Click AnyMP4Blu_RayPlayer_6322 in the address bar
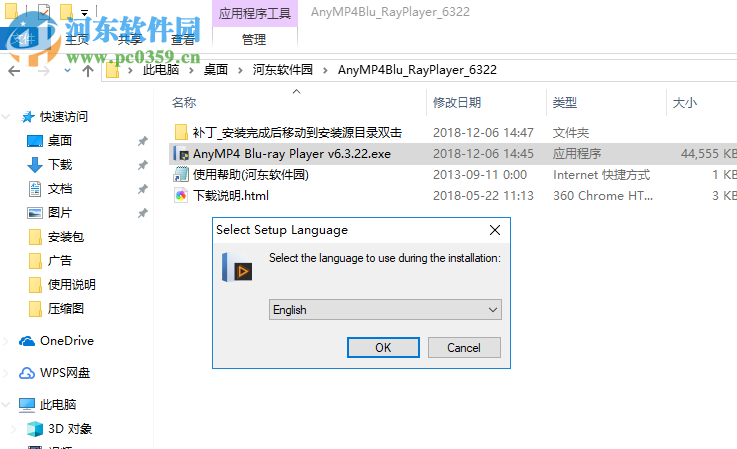The image size is (737, 449). coord(417,70)
